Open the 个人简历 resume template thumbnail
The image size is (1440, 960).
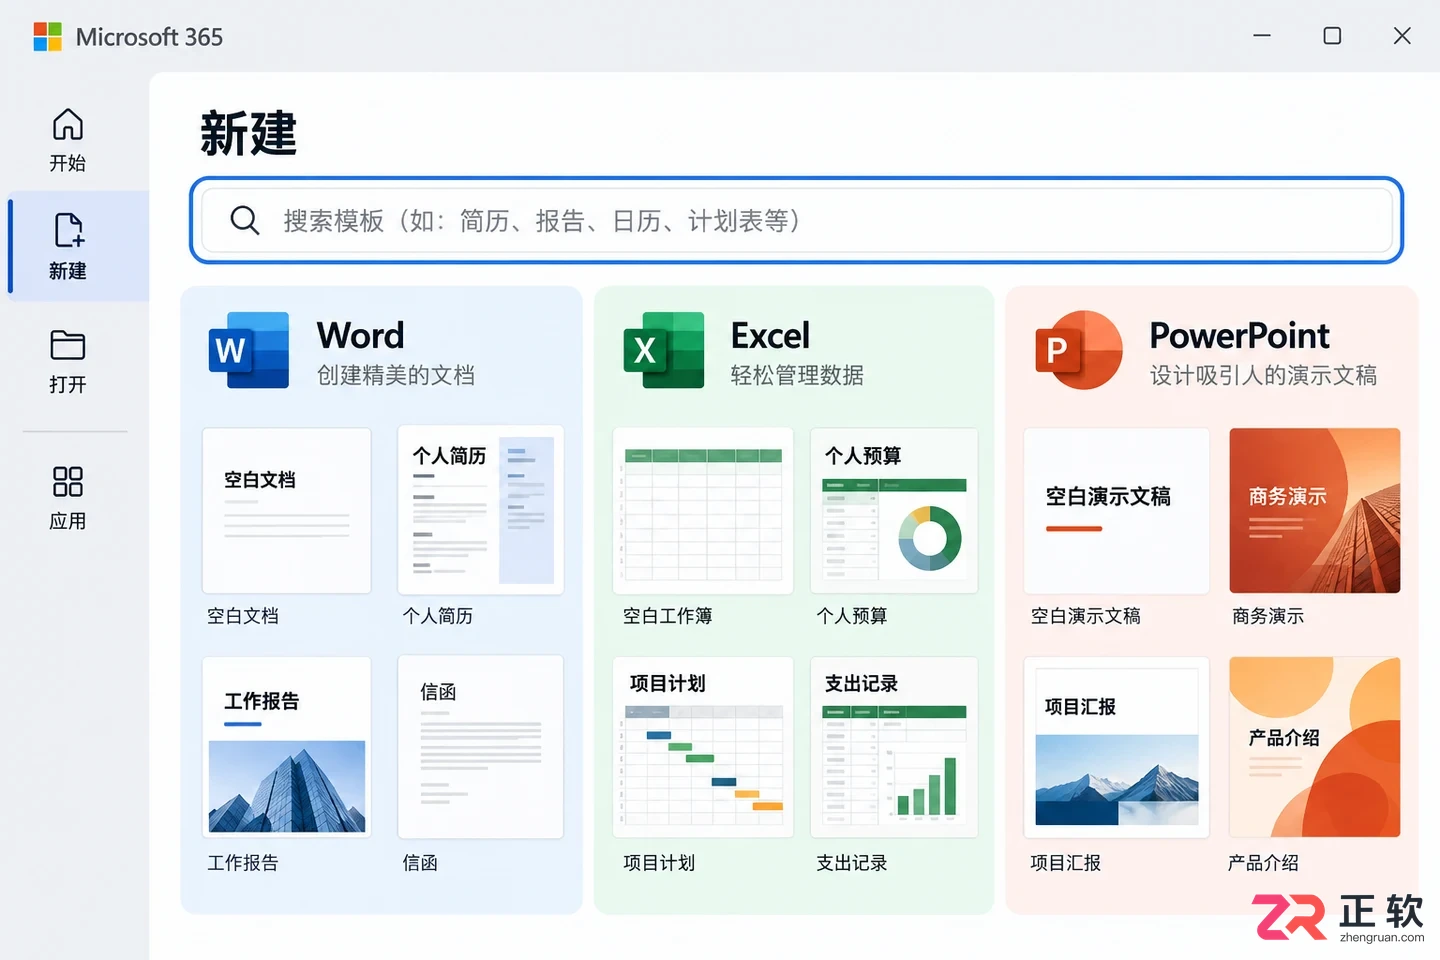pos(481,511)
